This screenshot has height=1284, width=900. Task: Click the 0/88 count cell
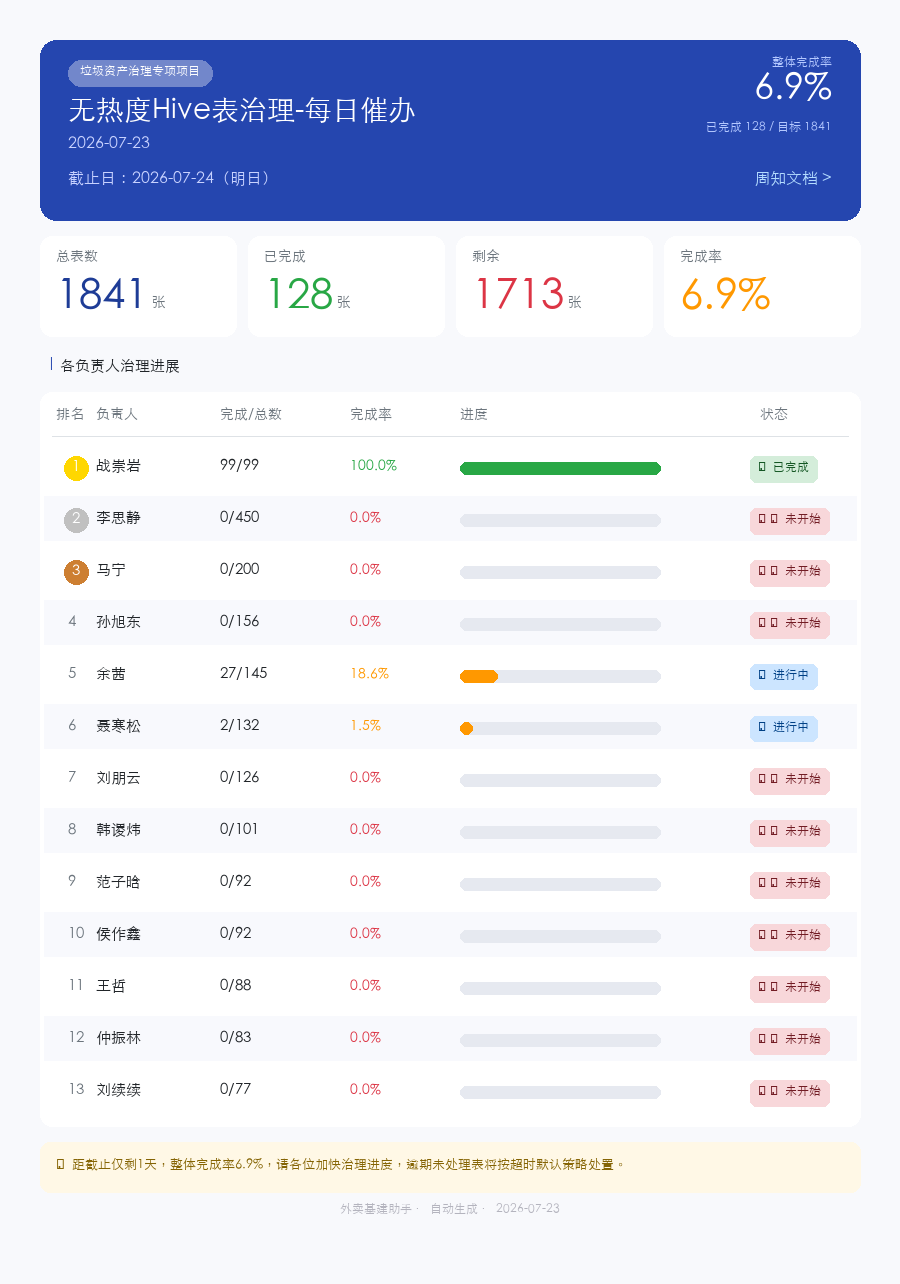pyautogui.click(x=236, y=985)
